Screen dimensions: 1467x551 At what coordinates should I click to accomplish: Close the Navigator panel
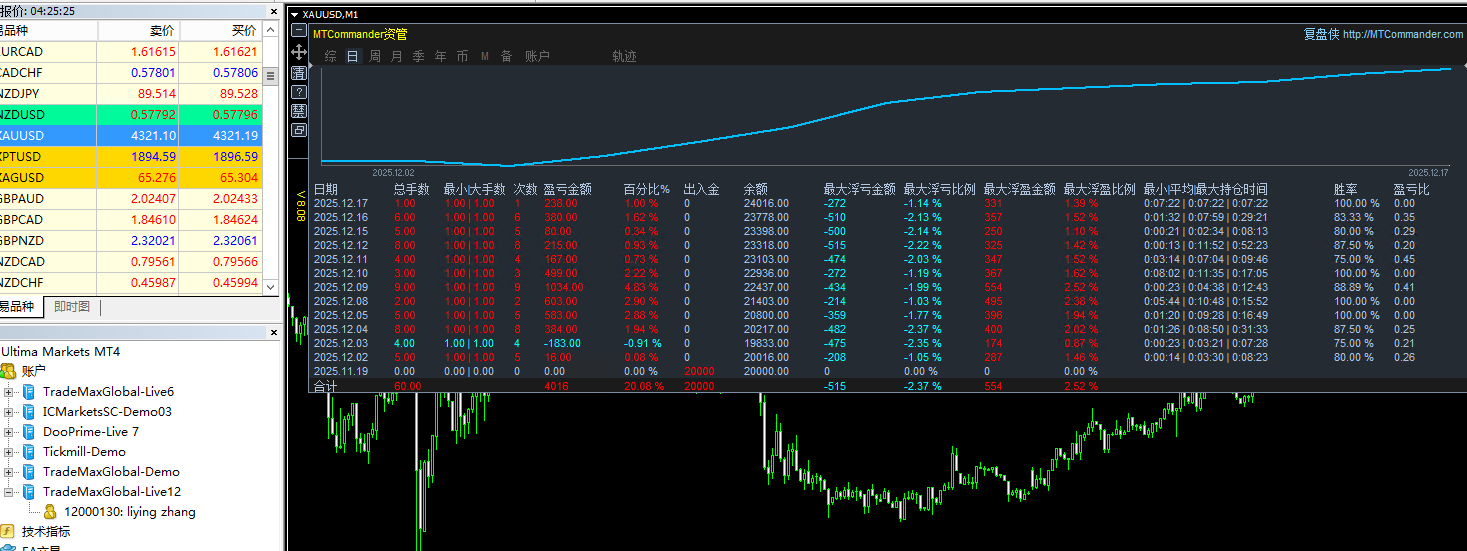(x=274, y=332)
